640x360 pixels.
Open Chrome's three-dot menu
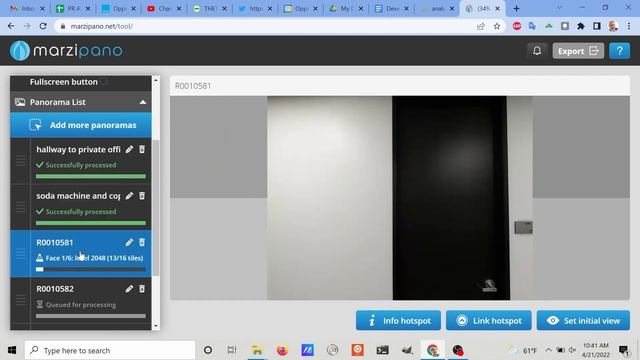629,26
